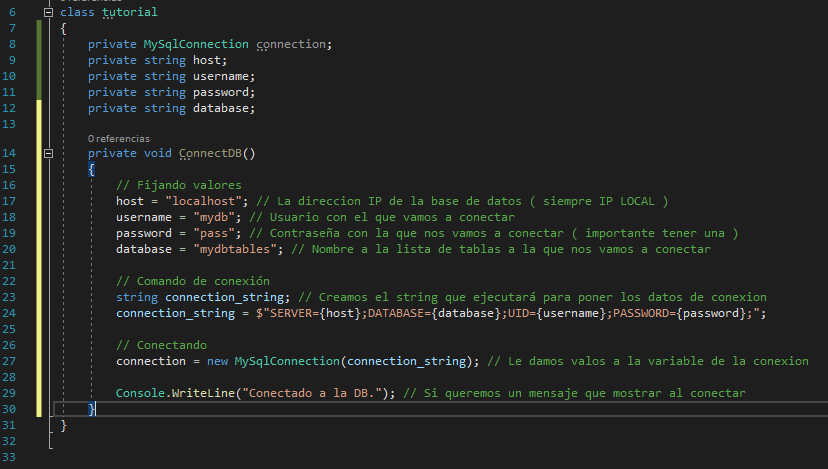Click the "pass" password string
828x469 pixels.
214,233
